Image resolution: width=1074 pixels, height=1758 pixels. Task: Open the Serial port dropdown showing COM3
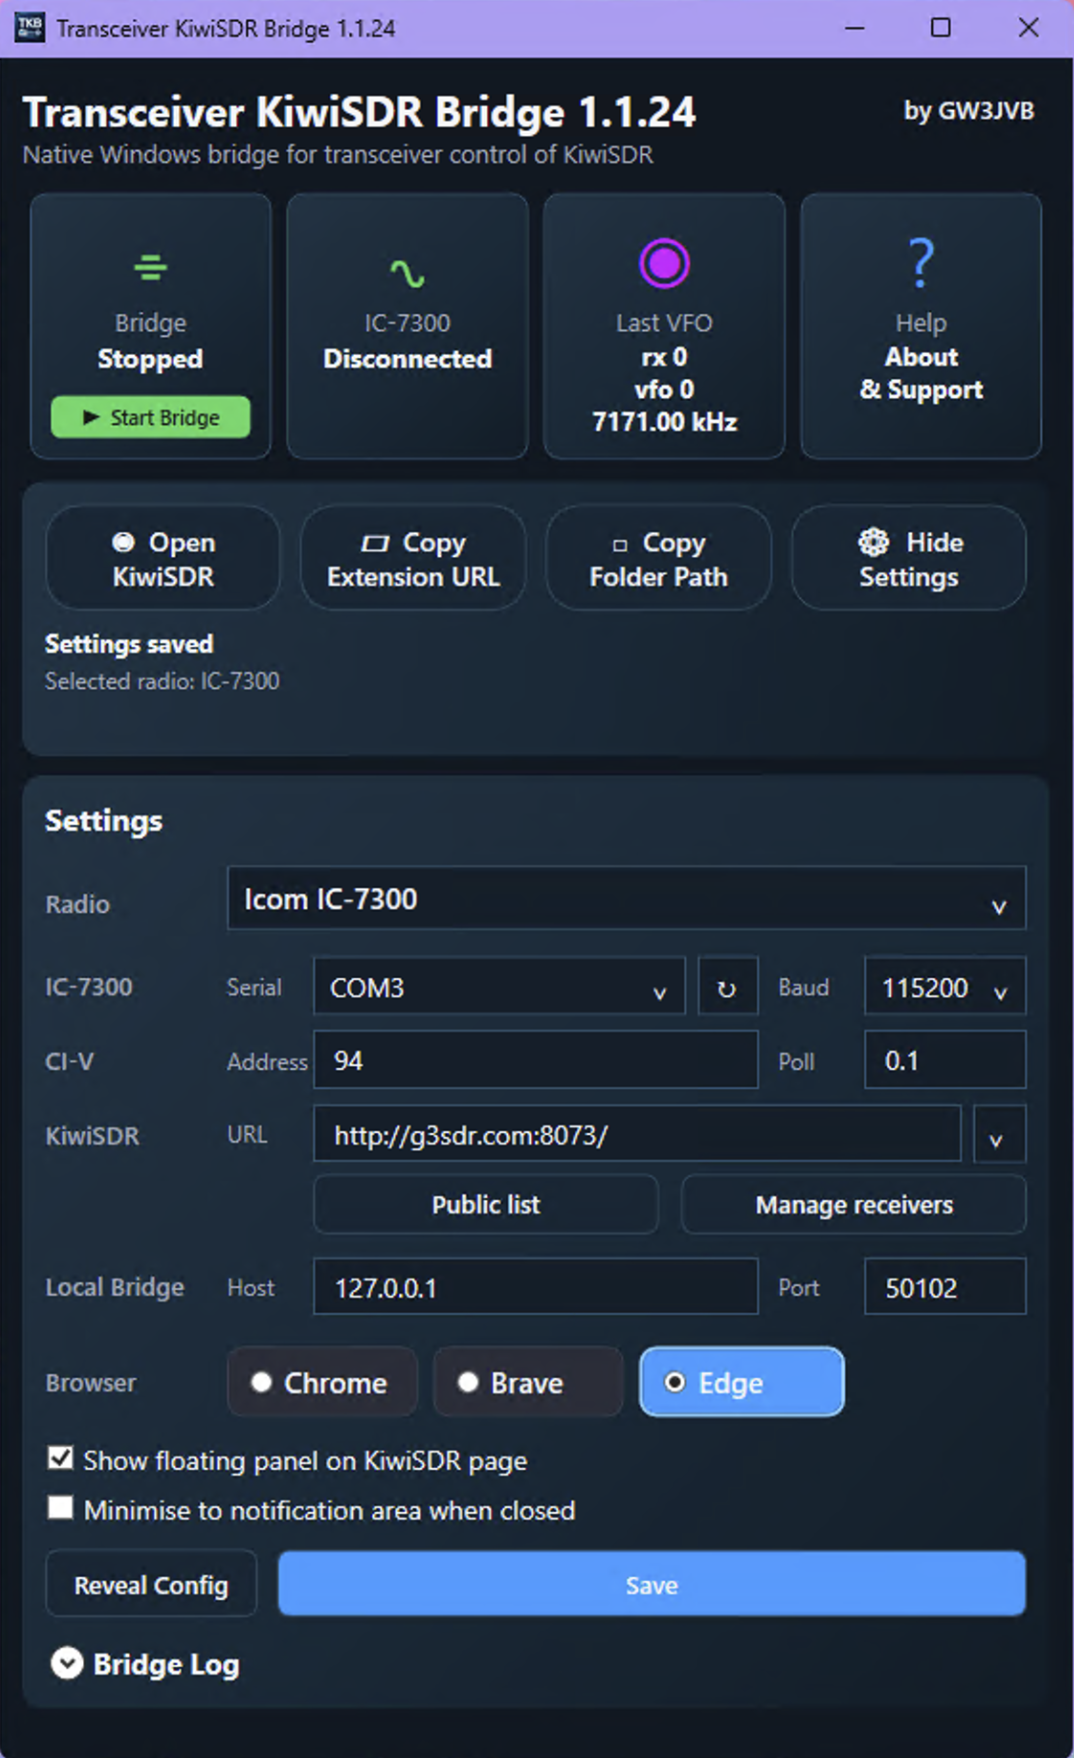coord(499,987)
